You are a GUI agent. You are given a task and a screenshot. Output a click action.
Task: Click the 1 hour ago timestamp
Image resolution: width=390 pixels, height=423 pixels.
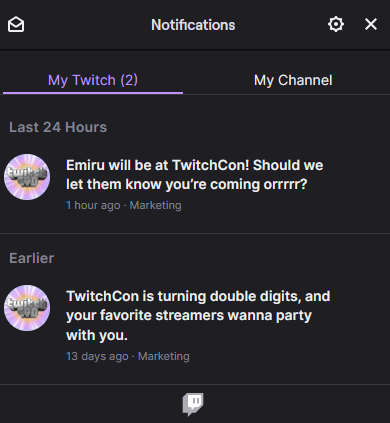[x=93, y=205]
